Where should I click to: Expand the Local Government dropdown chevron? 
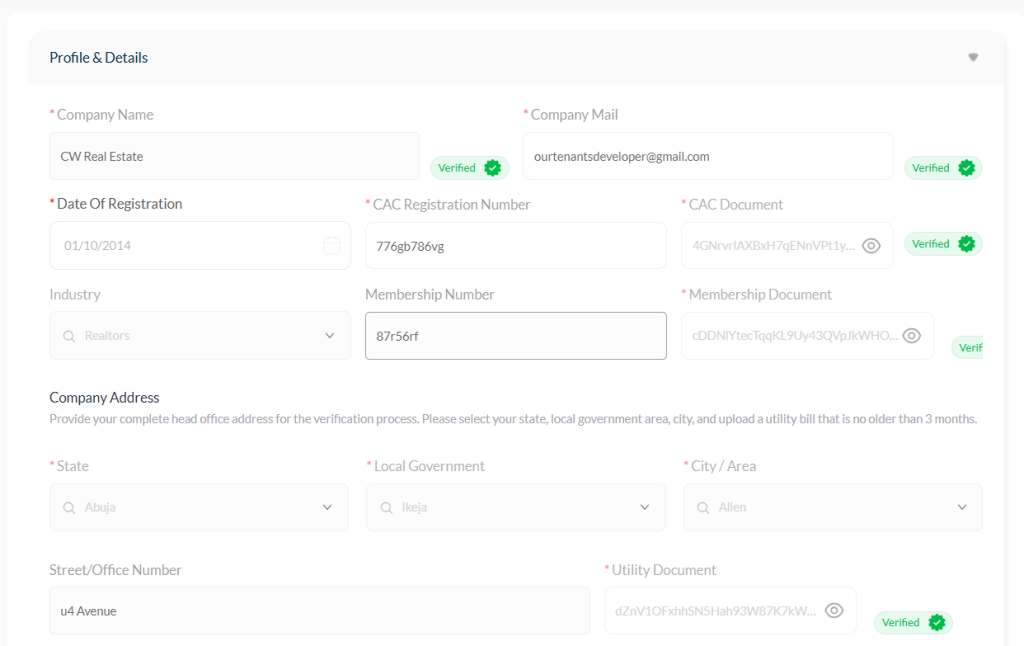(645, 508)
